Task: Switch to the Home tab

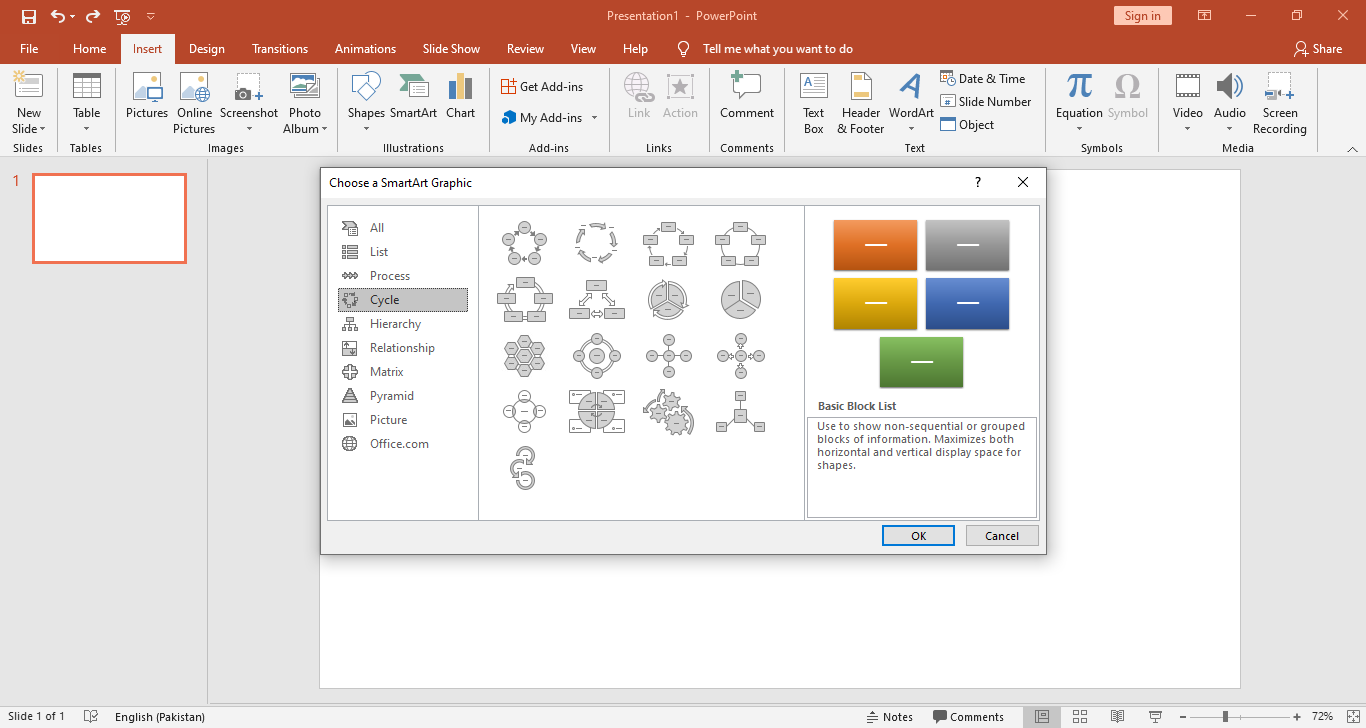Action: [x=89, y=49]
